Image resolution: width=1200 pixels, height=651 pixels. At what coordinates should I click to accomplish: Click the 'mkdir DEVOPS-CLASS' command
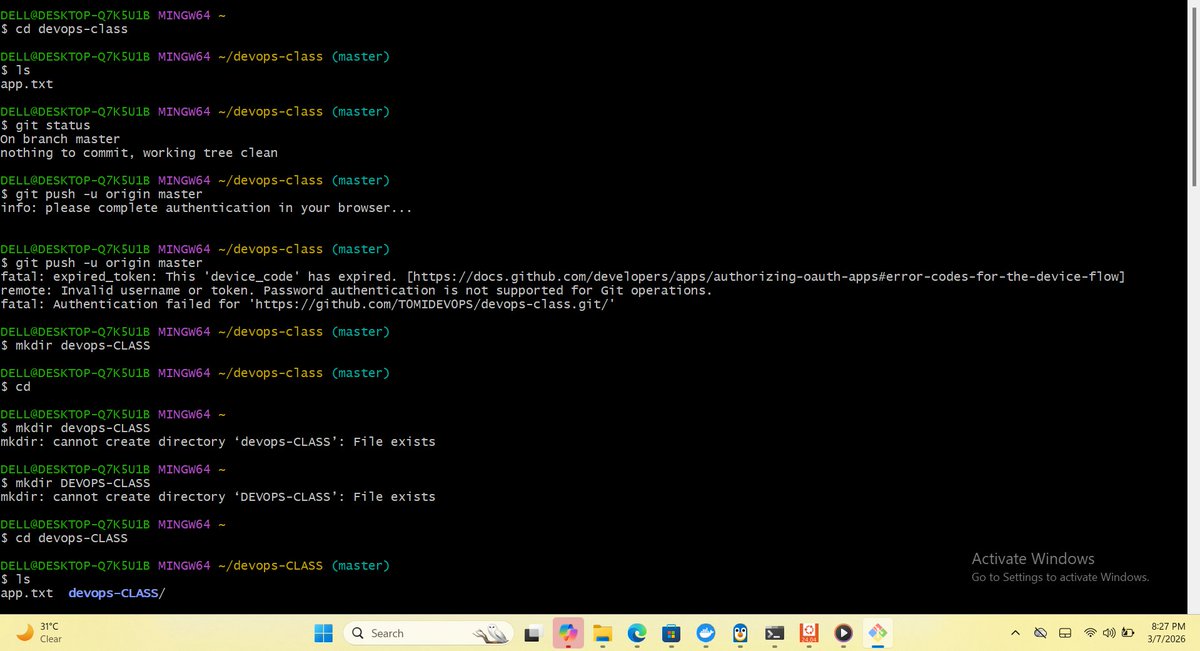(82, 483)
